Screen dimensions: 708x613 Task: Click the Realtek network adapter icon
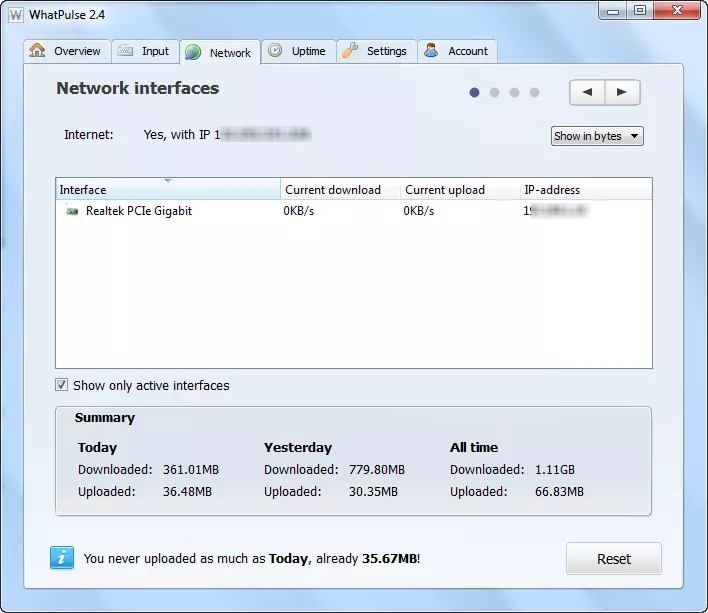(72, 211)
